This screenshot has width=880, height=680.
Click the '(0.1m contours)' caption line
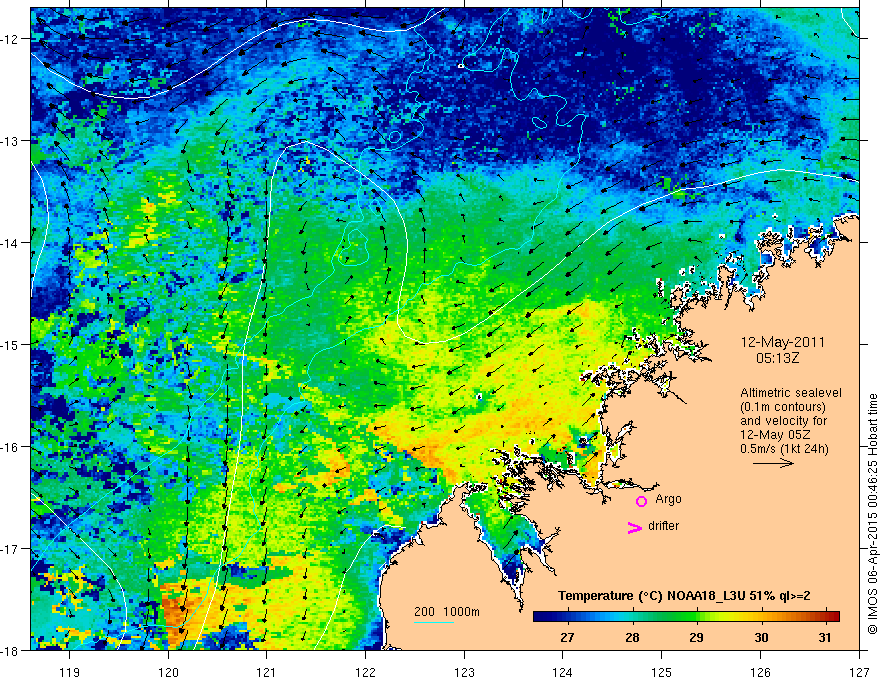[783, 407]
